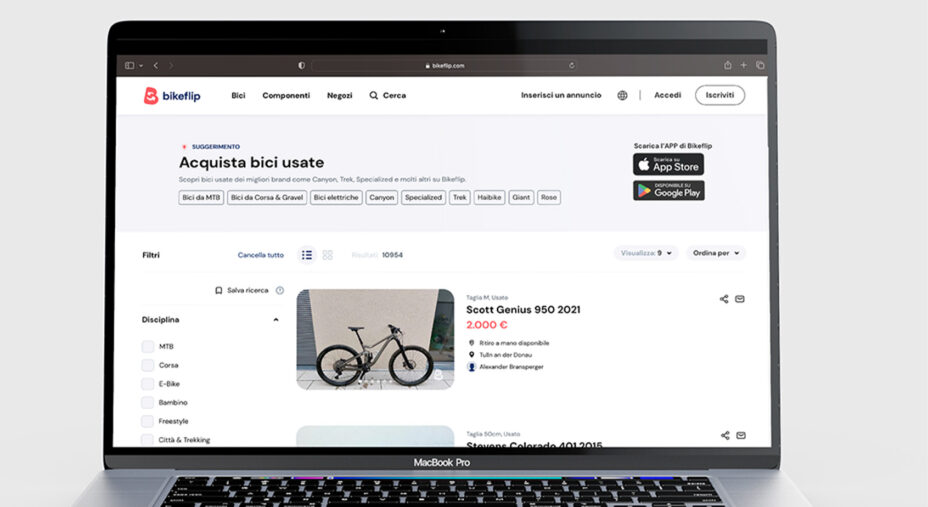Screen dimensions: 928x507
Task: Go forward with Safari's forward arrow
Action: 172,66
